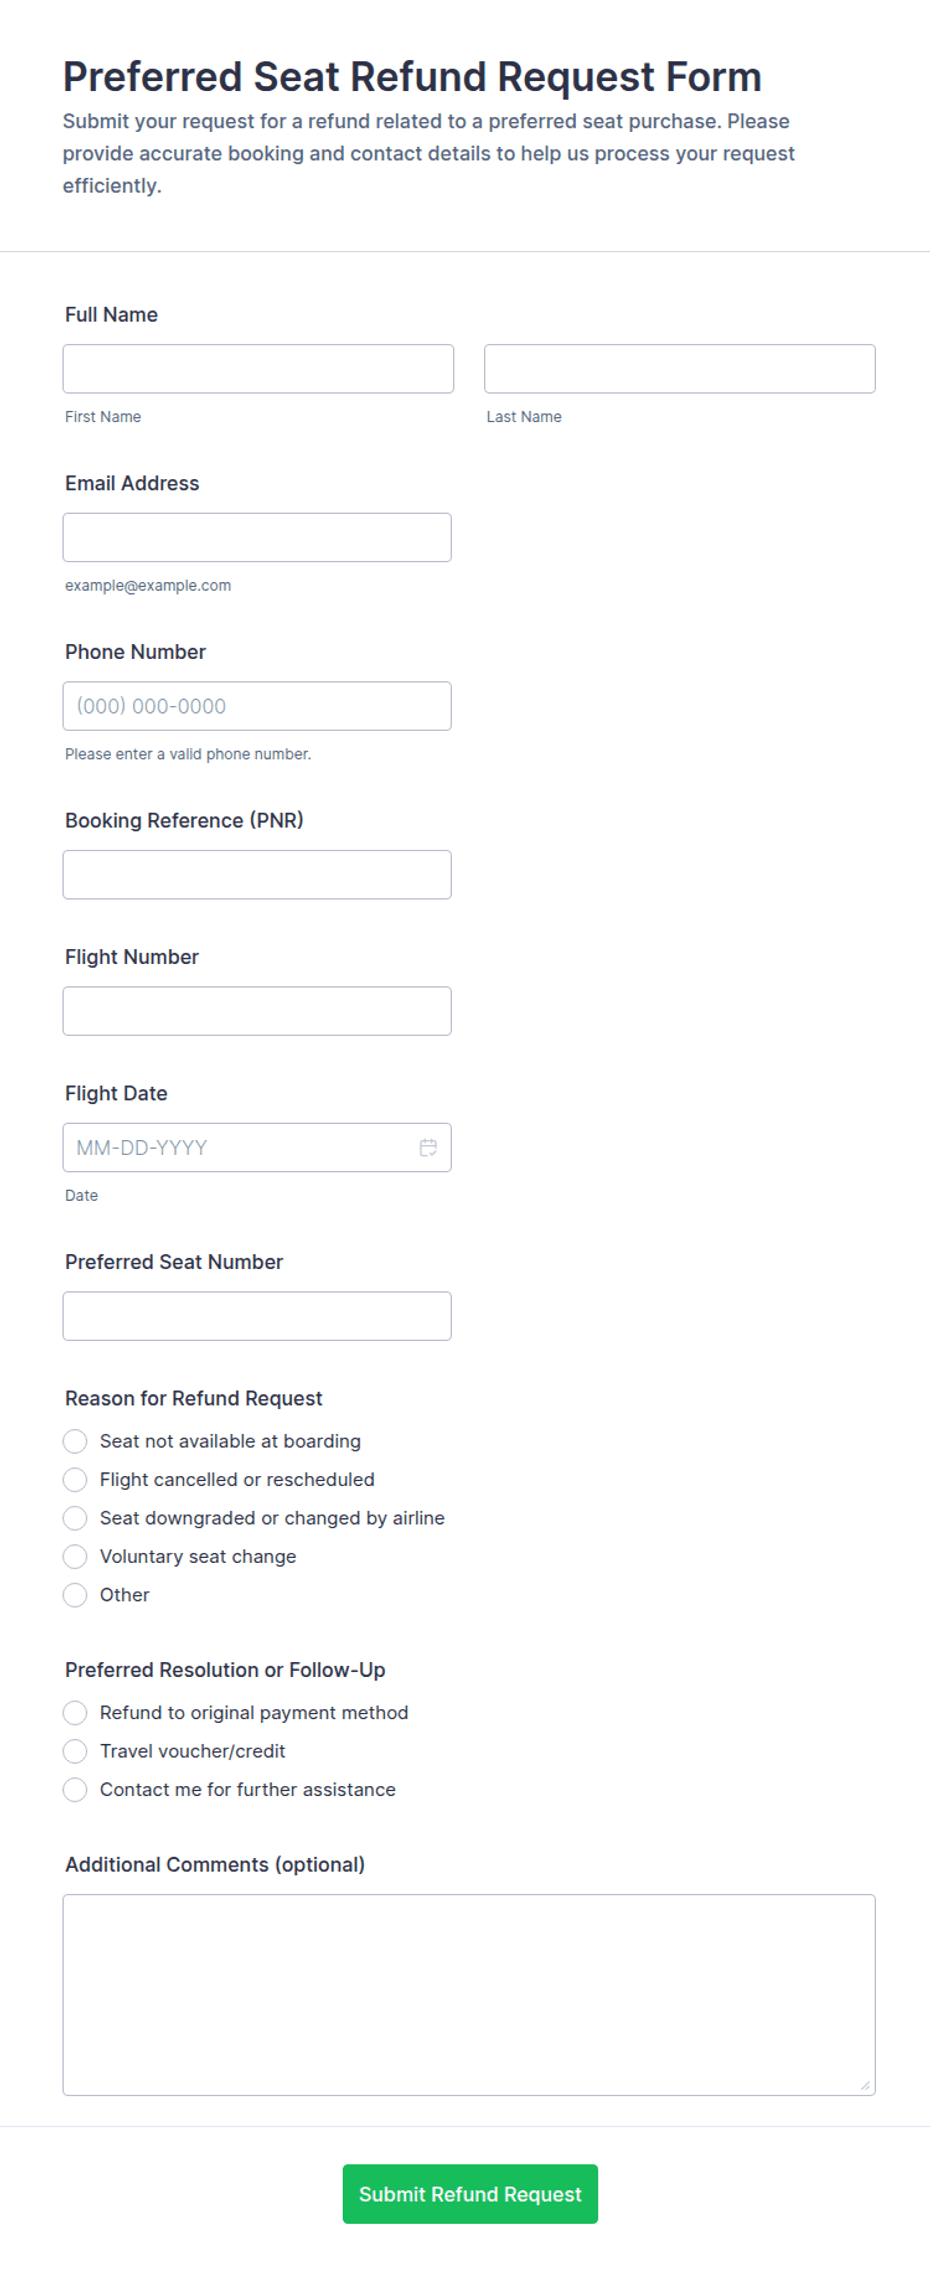930x2273 pixels.
Task: Select "Seat downgraded or changed by airline"
Action: point(75,1518)
